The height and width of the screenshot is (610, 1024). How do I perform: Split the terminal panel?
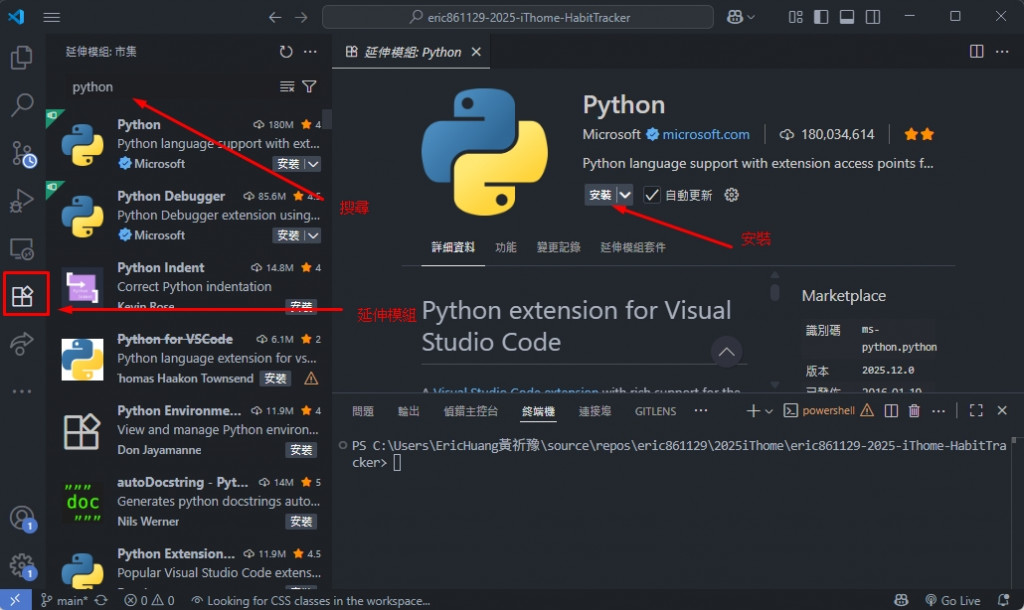tap(891, 410)
